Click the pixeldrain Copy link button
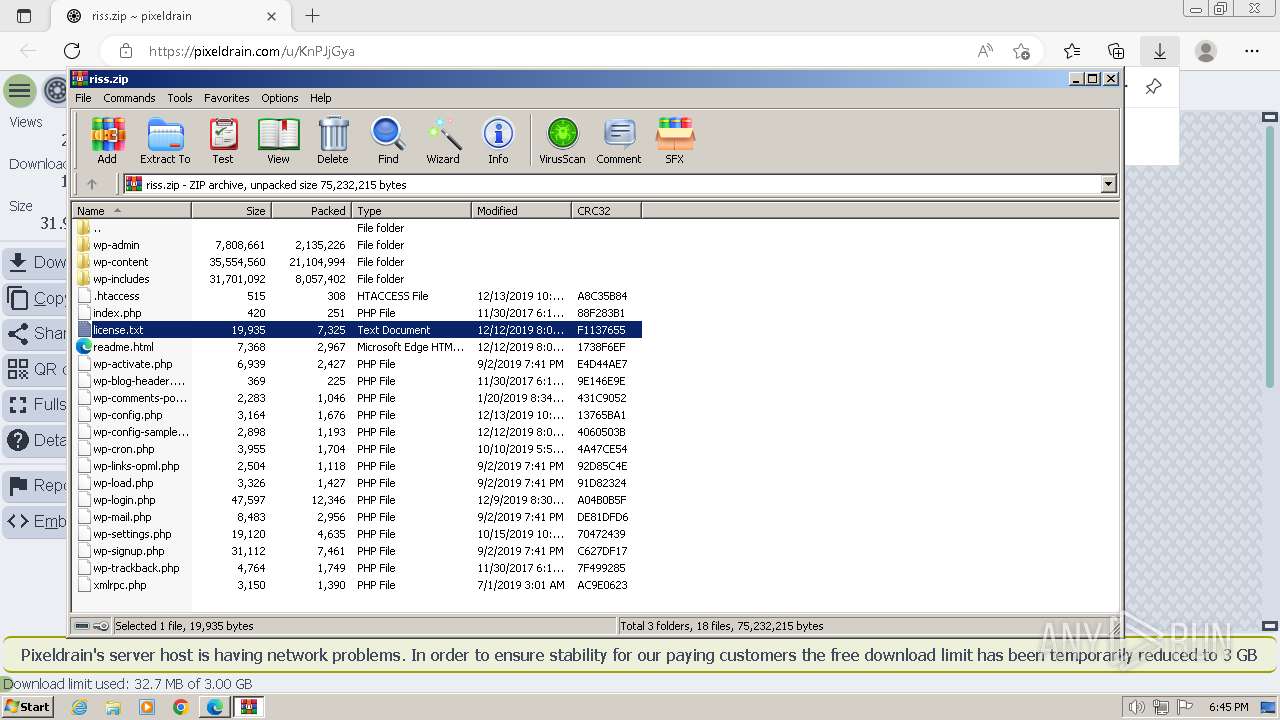Viewport: 1280px width, 720px height. (x=35, y=298)
